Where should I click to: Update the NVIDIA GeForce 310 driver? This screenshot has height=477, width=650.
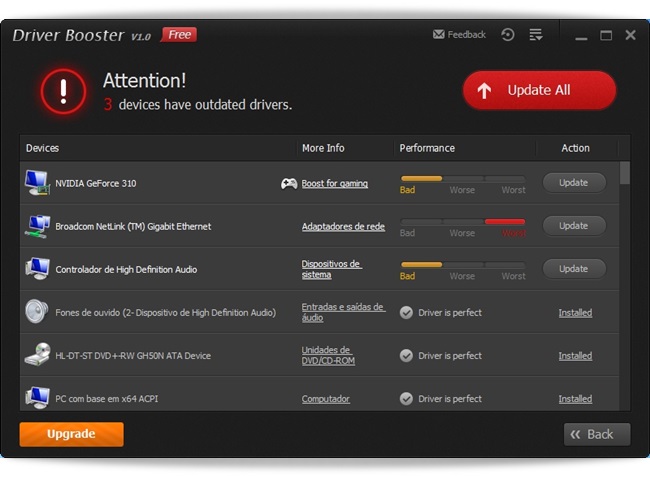coord(574,183)
